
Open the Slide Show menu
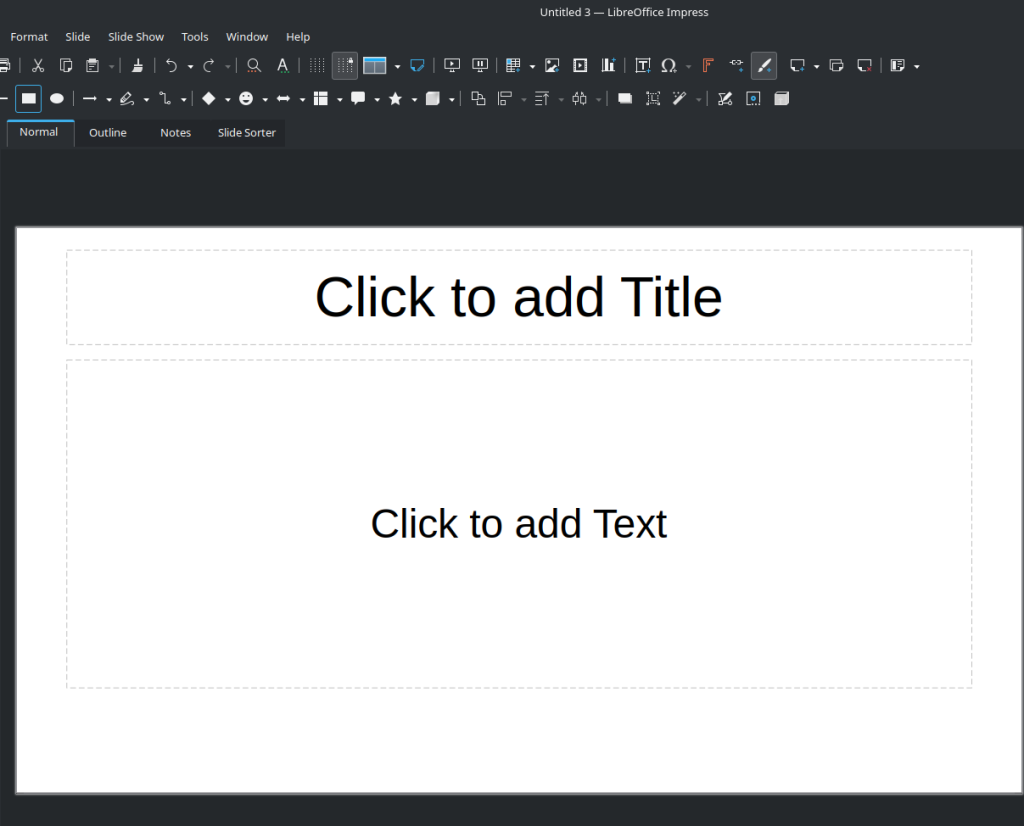coord(135,37)
